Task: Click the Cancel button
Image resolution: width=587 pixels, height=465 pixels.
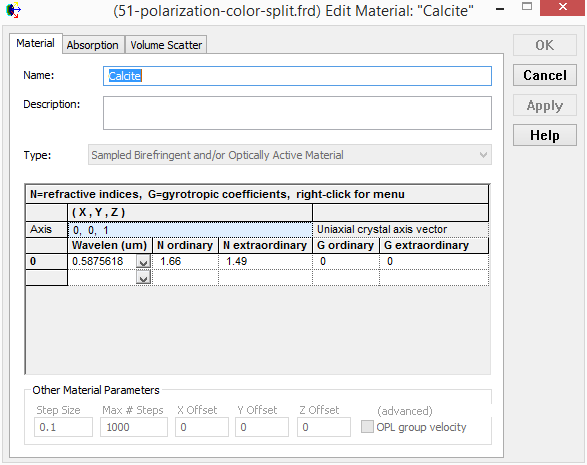Action: coord(545,75)
